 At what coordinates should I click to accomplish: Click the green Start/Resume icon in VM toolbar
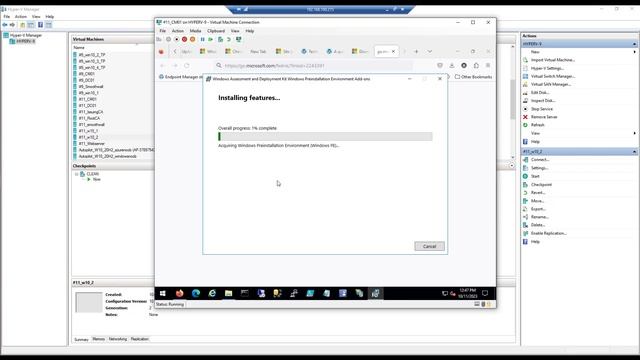[211, 40]
